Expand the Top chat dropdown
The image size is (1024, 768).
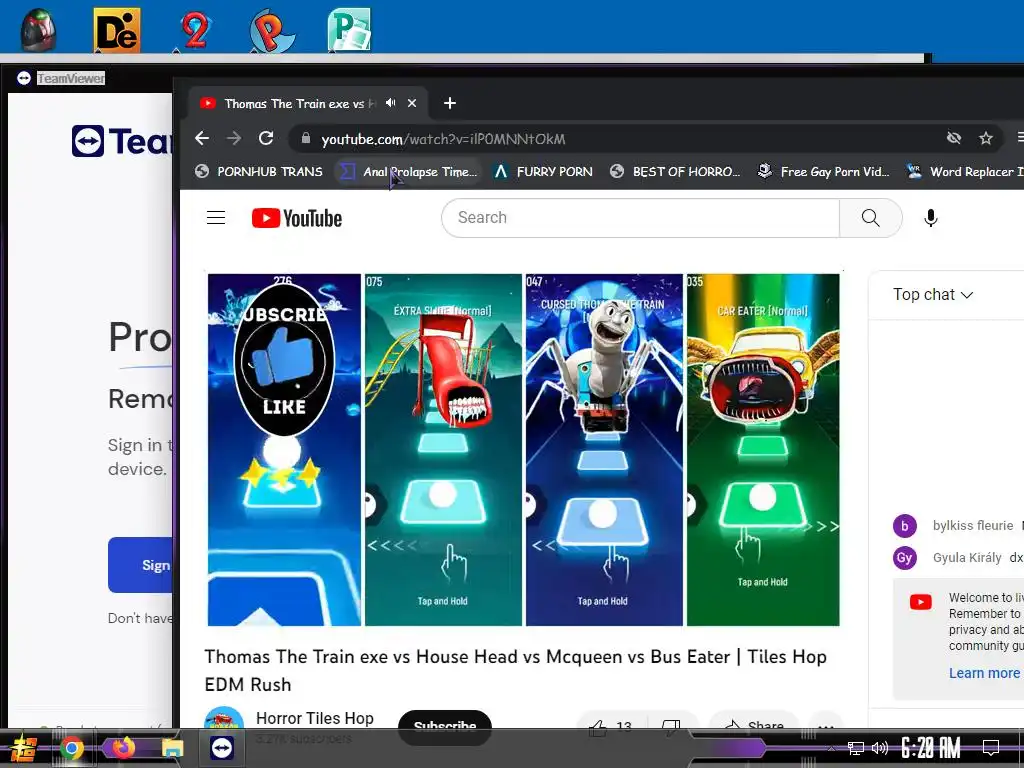click(933, 295)
